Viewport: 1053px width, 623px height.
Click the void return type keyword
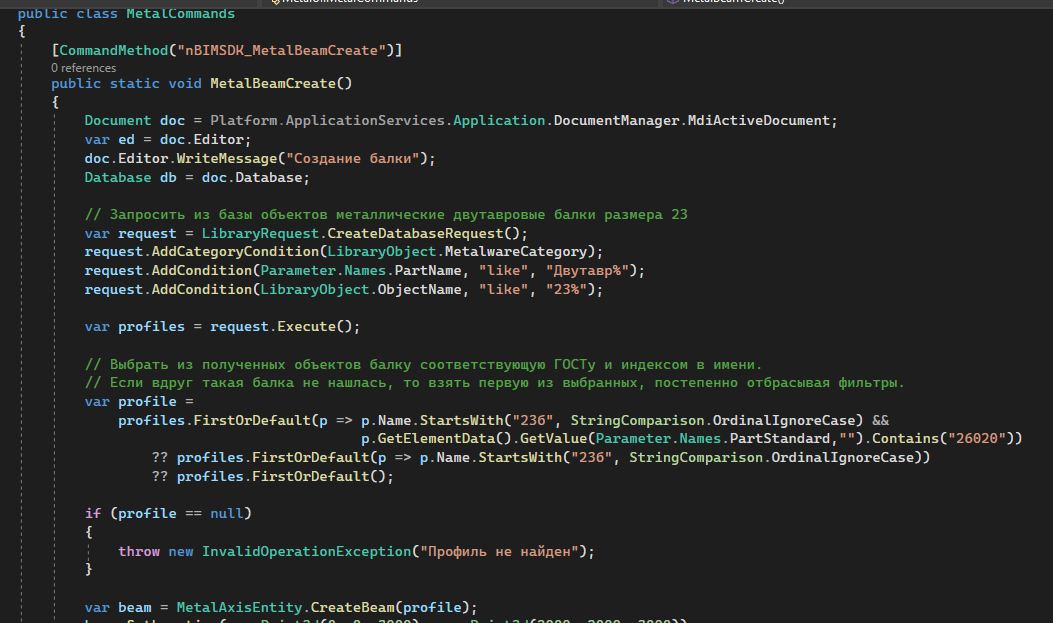coord(185,83)
